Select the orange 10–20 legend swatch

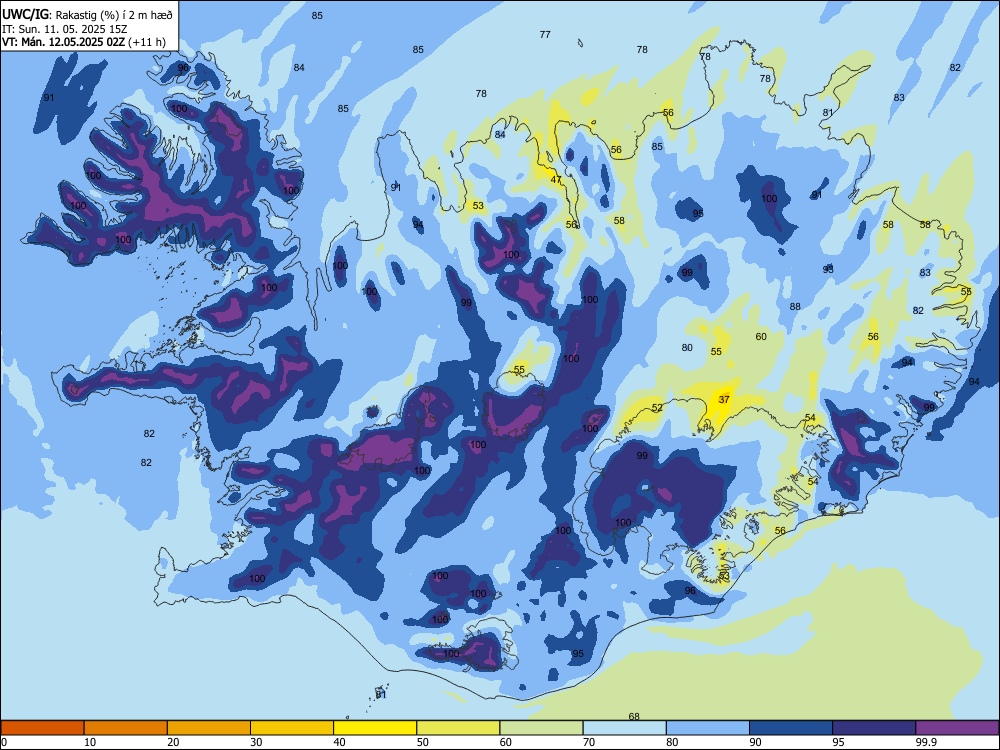tap(126, 728)
